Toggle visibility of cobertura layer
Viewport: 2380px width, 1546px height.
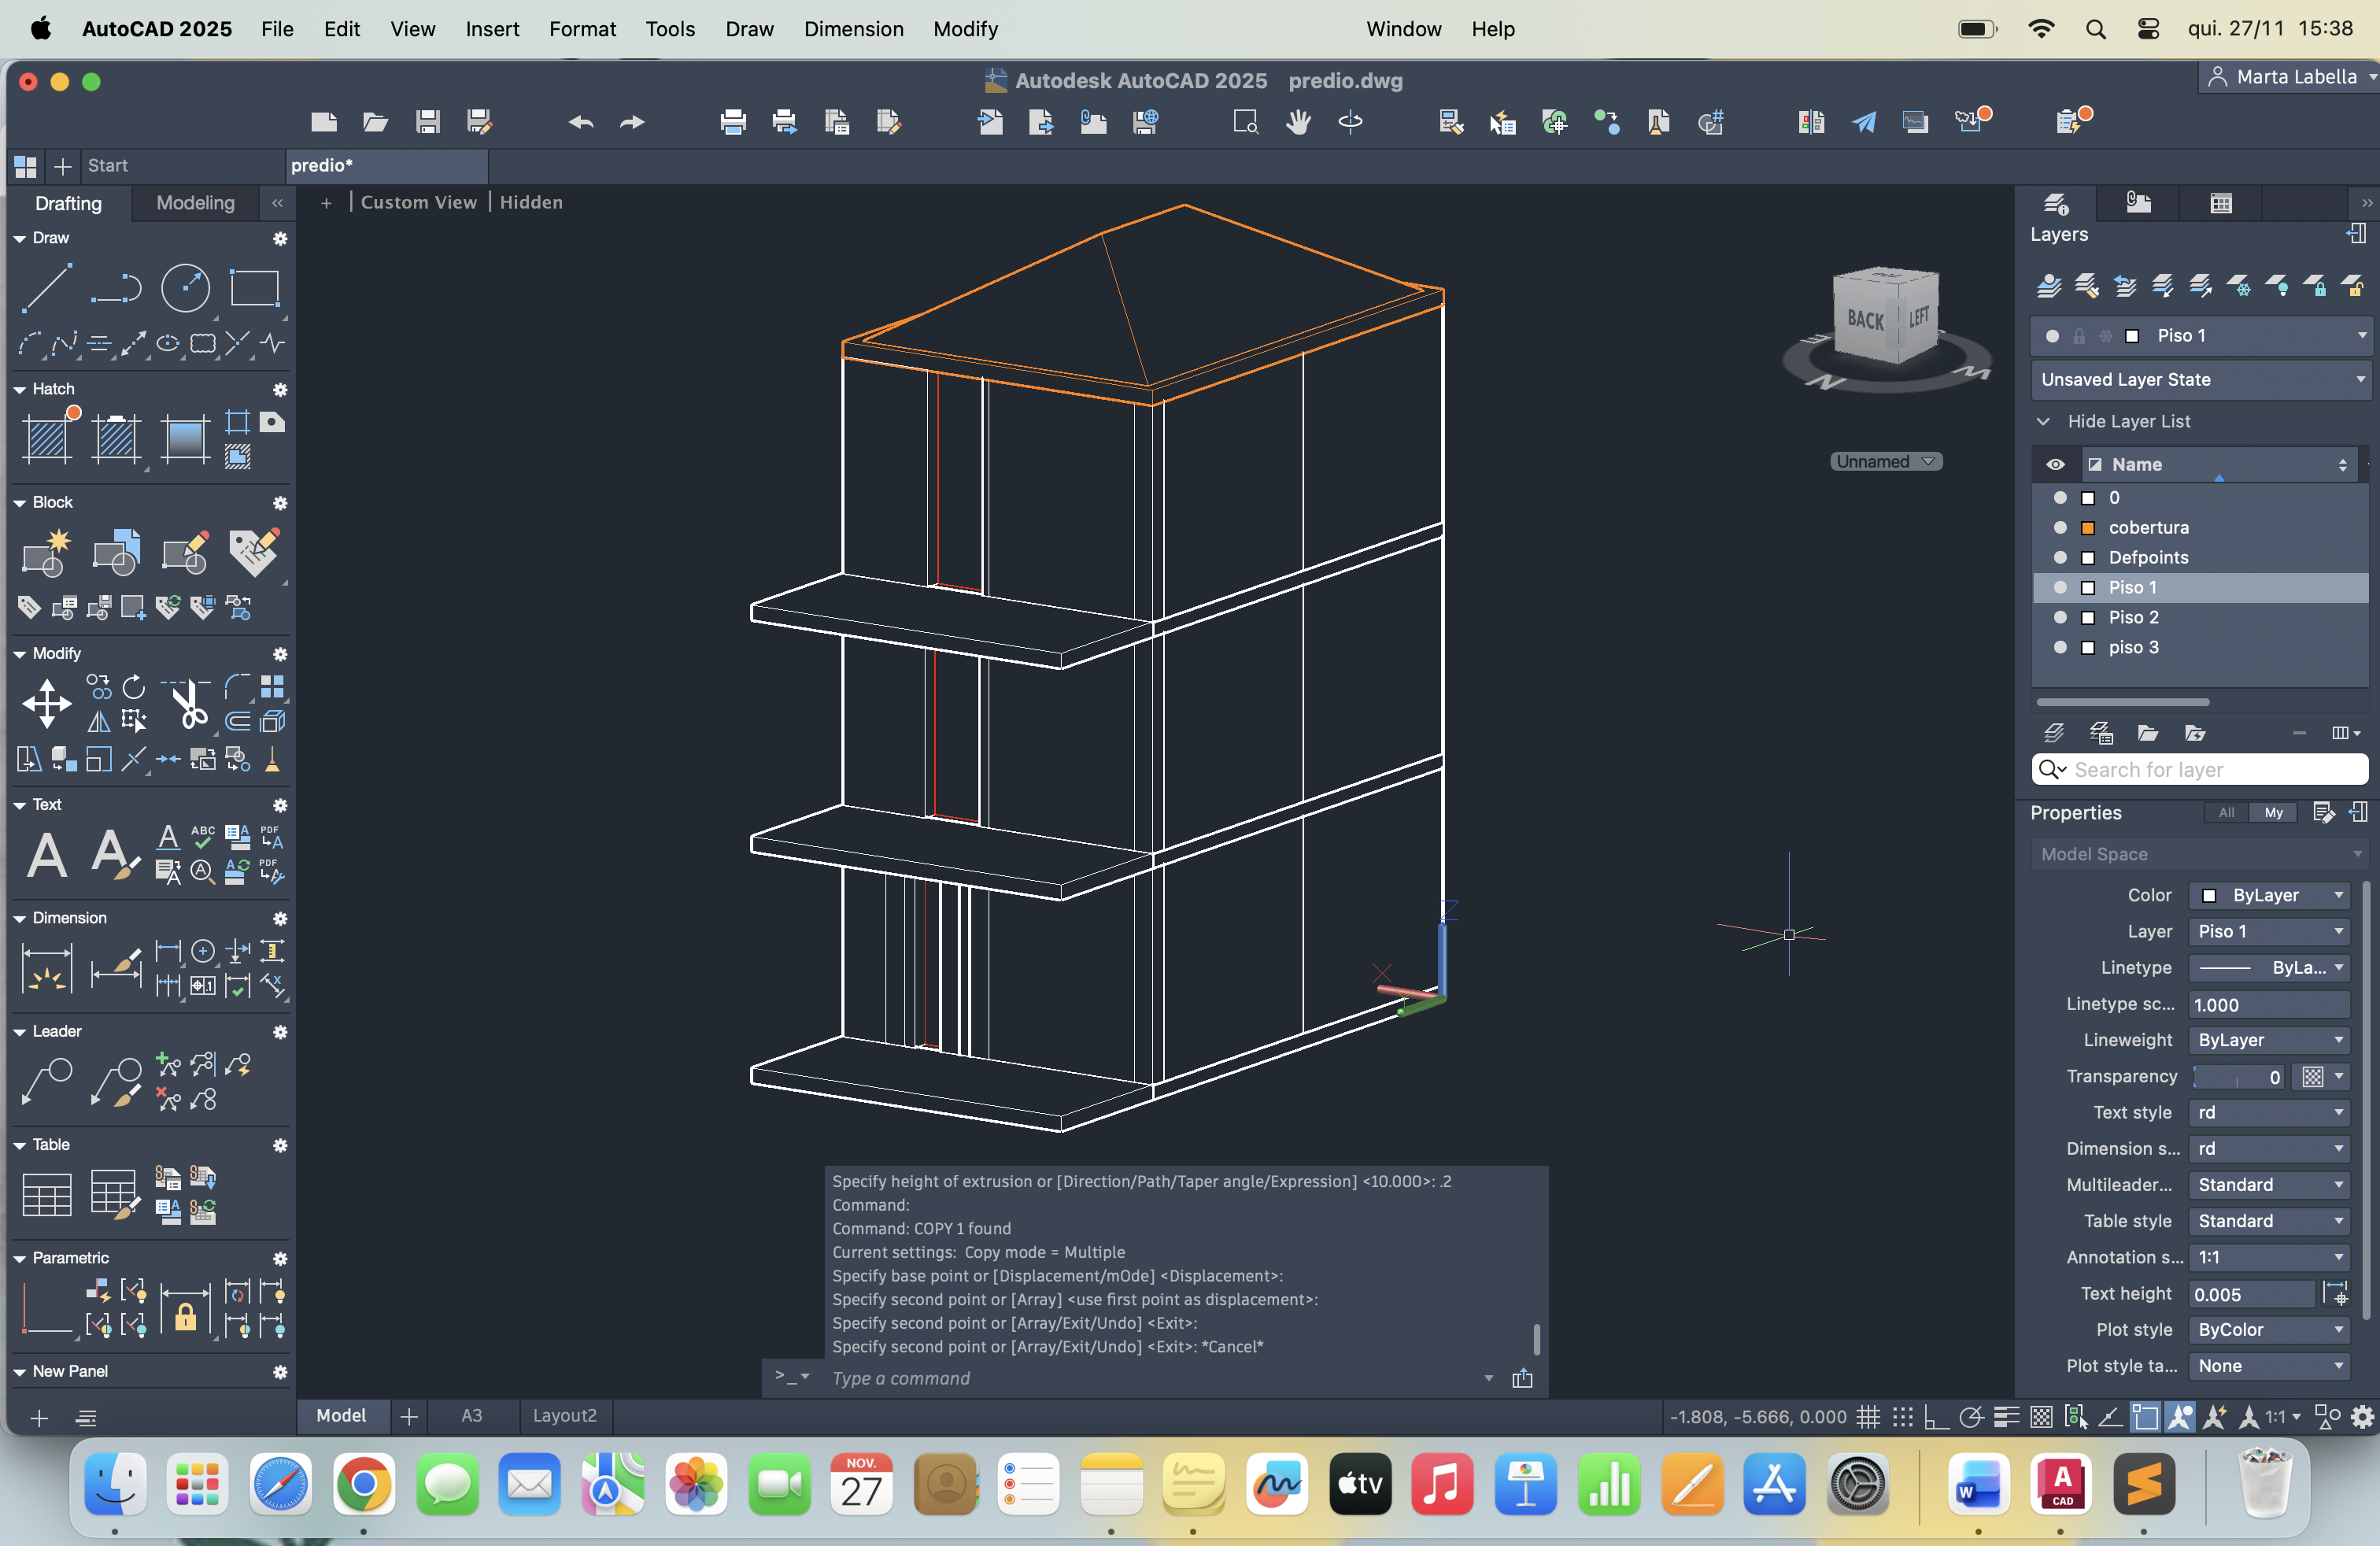[2060, 527]
